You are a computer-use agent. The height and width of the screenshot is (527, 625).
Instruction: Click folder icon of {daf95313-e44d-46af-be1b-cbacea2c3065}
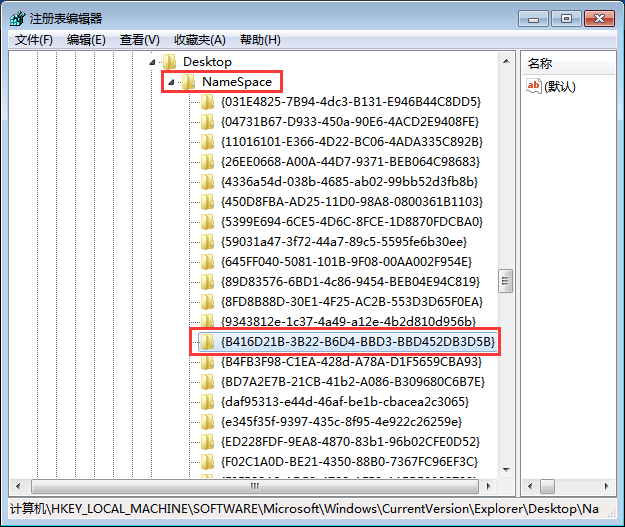207,402
